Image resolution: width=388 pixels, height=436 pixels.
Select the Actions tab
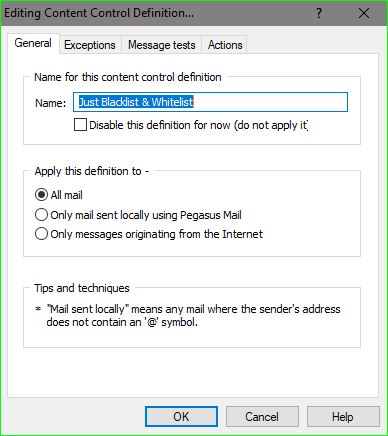tap(225, 45)
